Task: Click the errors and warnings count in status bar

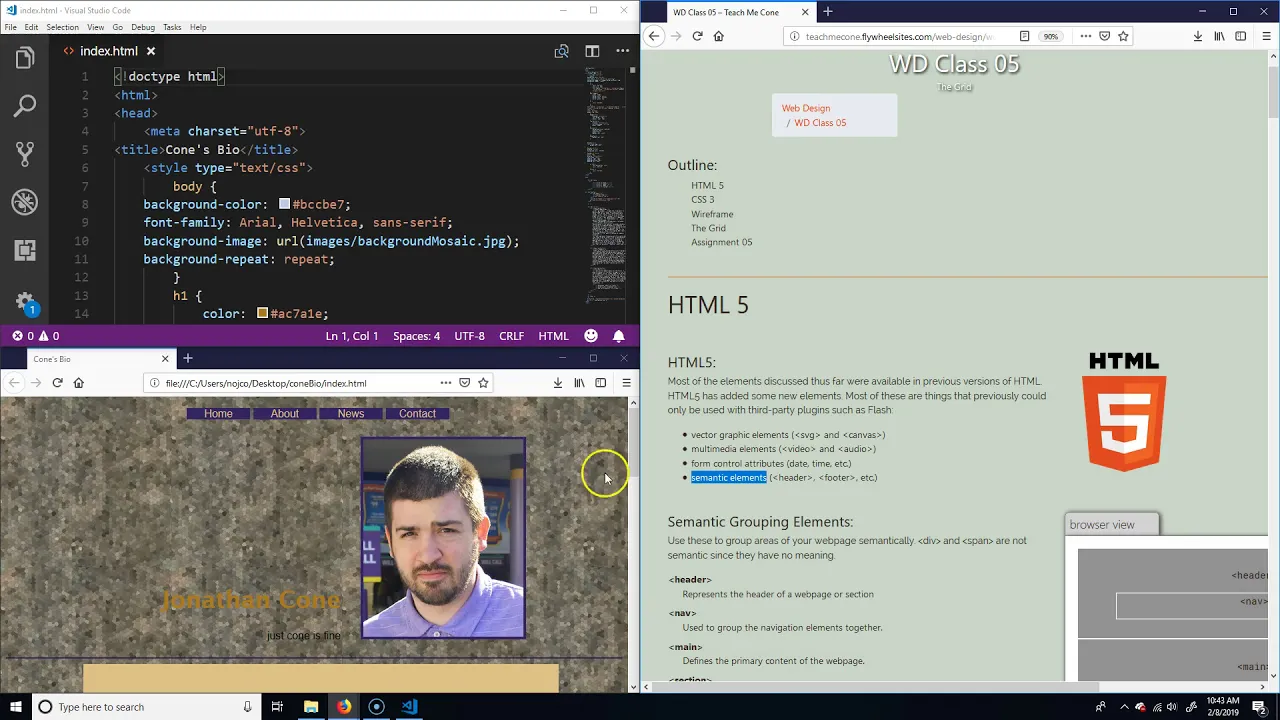Action: click(x=35, y=336)
